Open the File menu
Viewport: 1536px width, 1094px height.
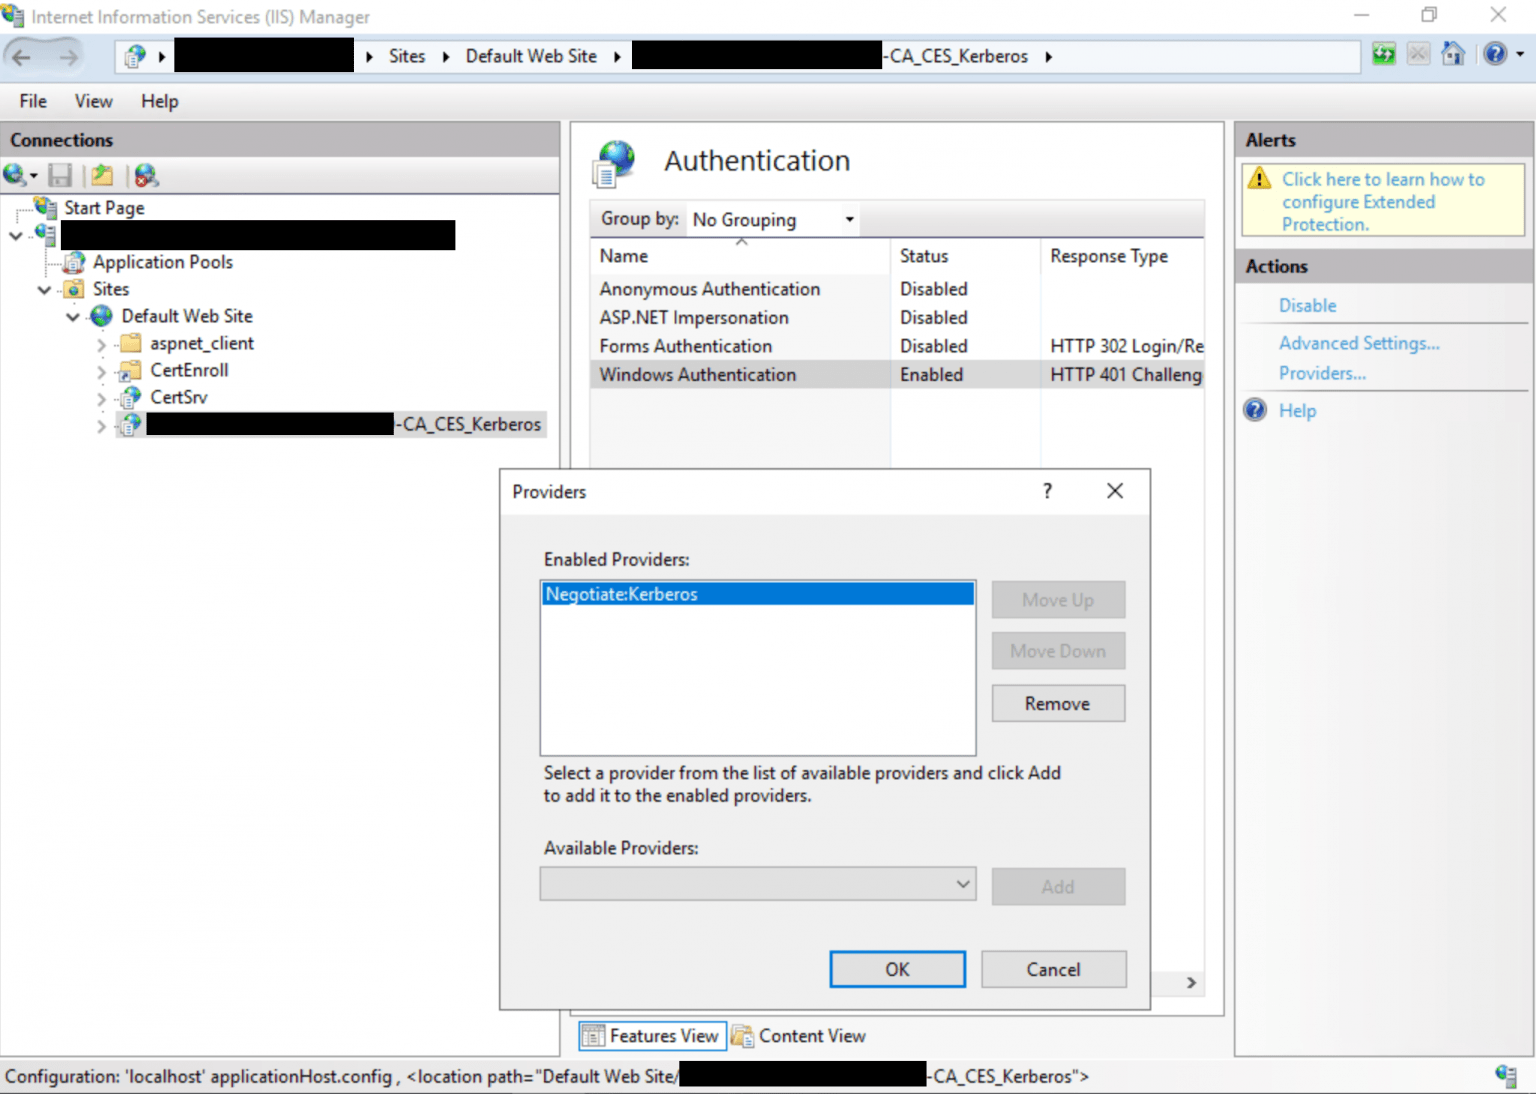[32, 101]
